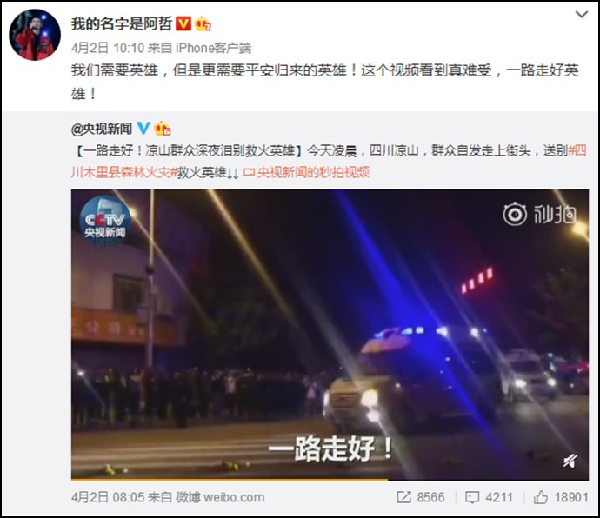Open the 央视新闻的秒拍视频 link
The height and width of the screenshot is (518, 600).
point(307,173)
